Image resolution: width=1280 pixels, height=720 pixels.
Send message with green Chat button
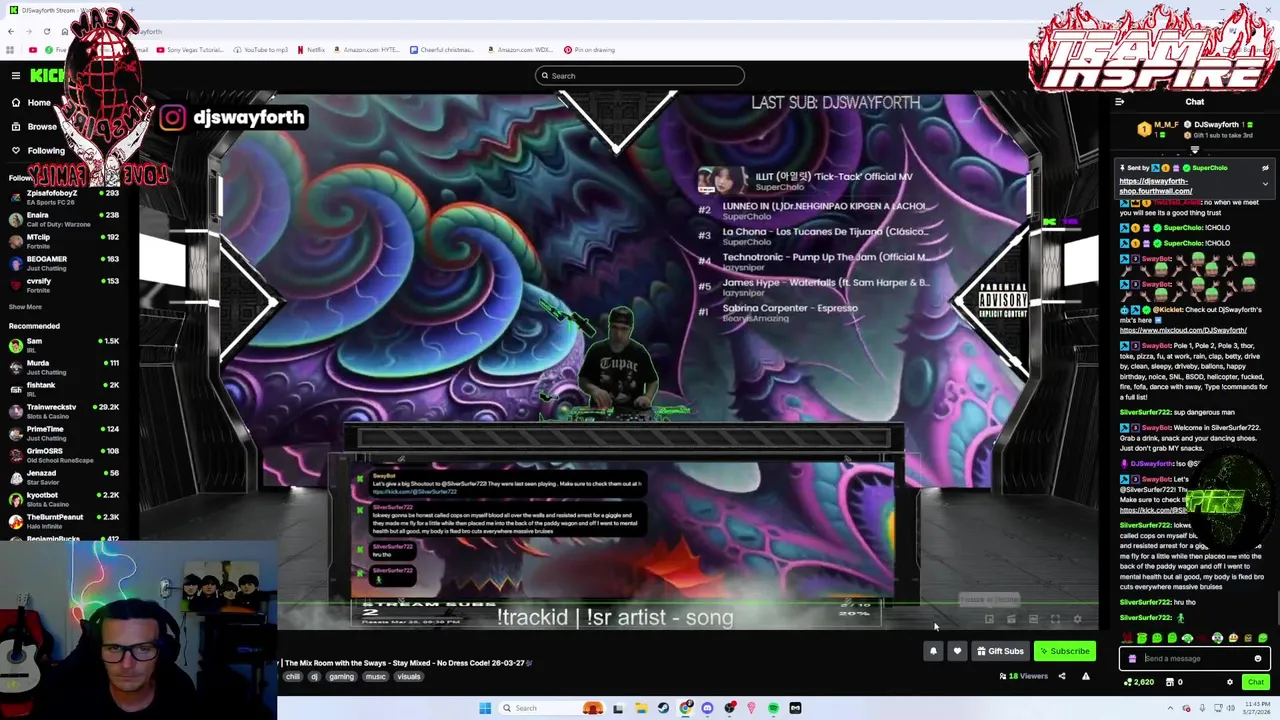(x=1255, y=682)
